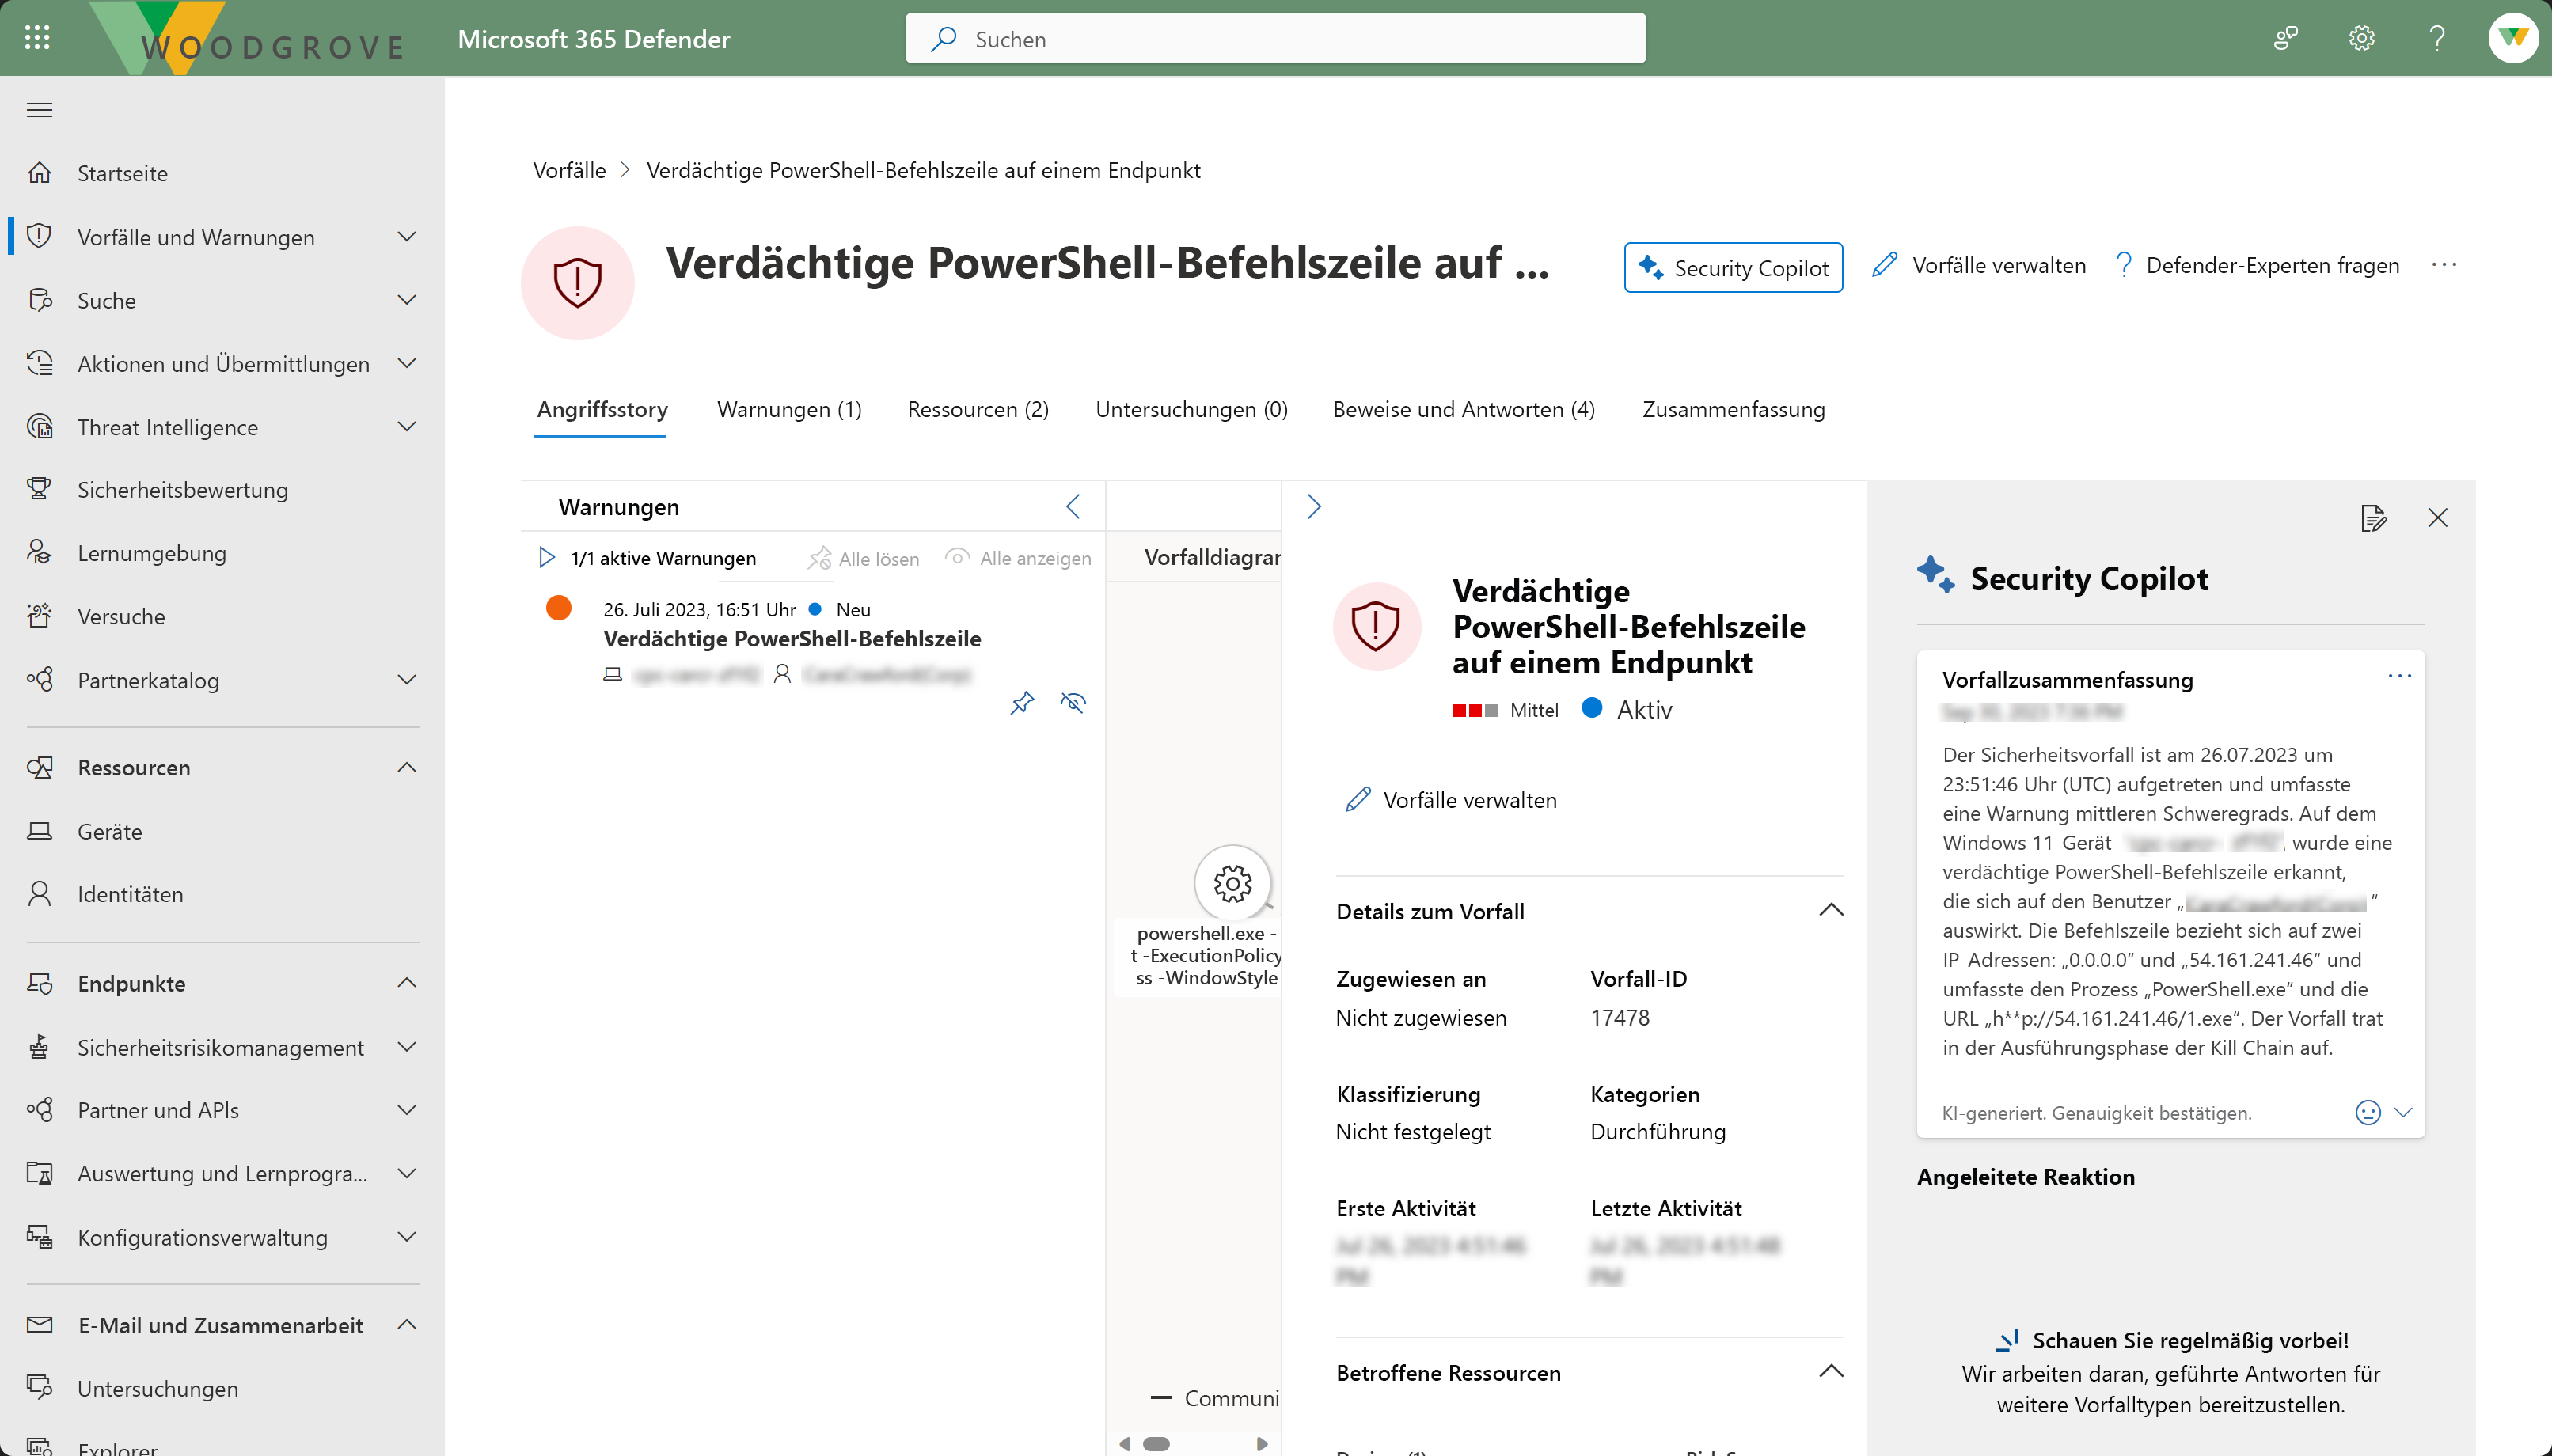
Task: Open the app launcher waffle icon
Action: pyautogui.click(x=37, y=38)
